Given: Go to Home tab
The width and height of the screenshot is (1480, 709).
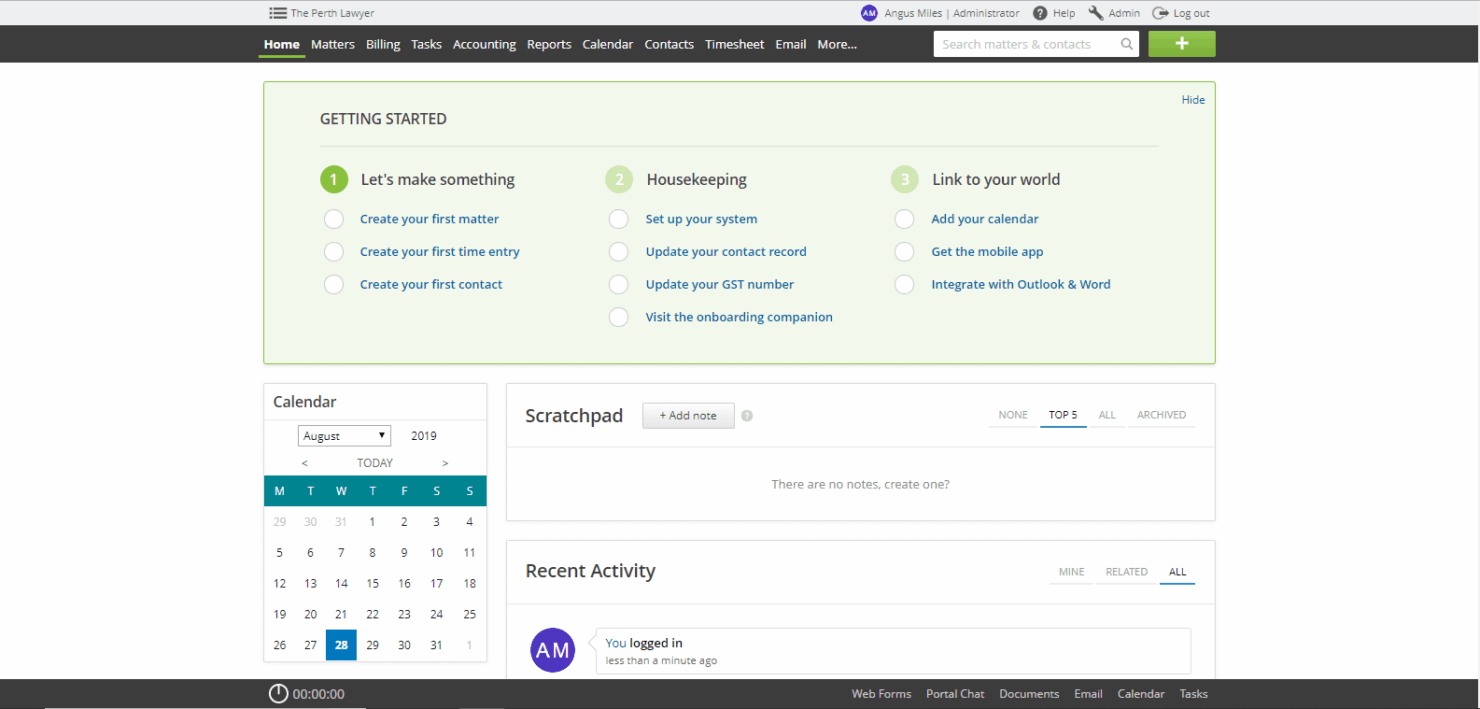Looking at the screenshot, I should pos(282,44).
